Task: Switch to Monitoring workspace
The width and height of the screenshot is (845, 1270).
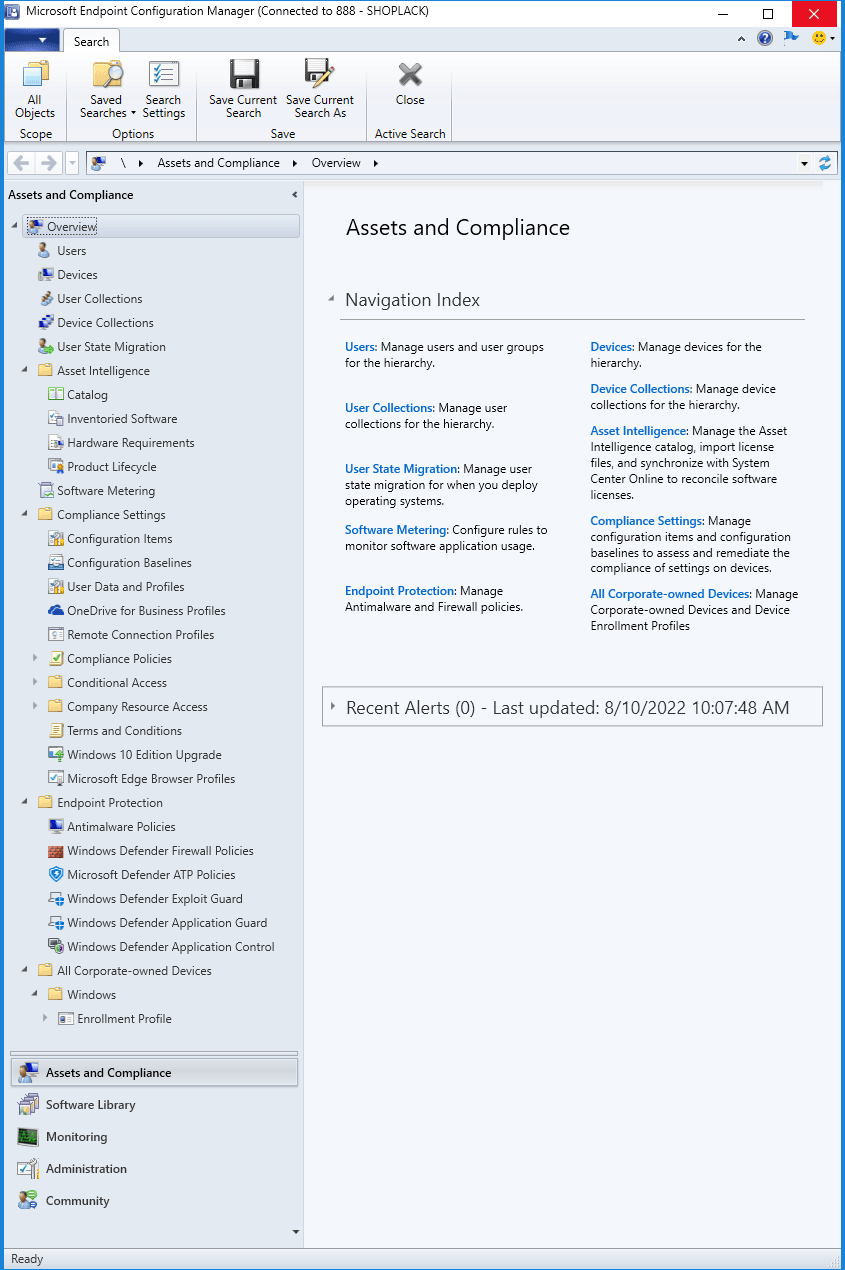Action: 76,1137
